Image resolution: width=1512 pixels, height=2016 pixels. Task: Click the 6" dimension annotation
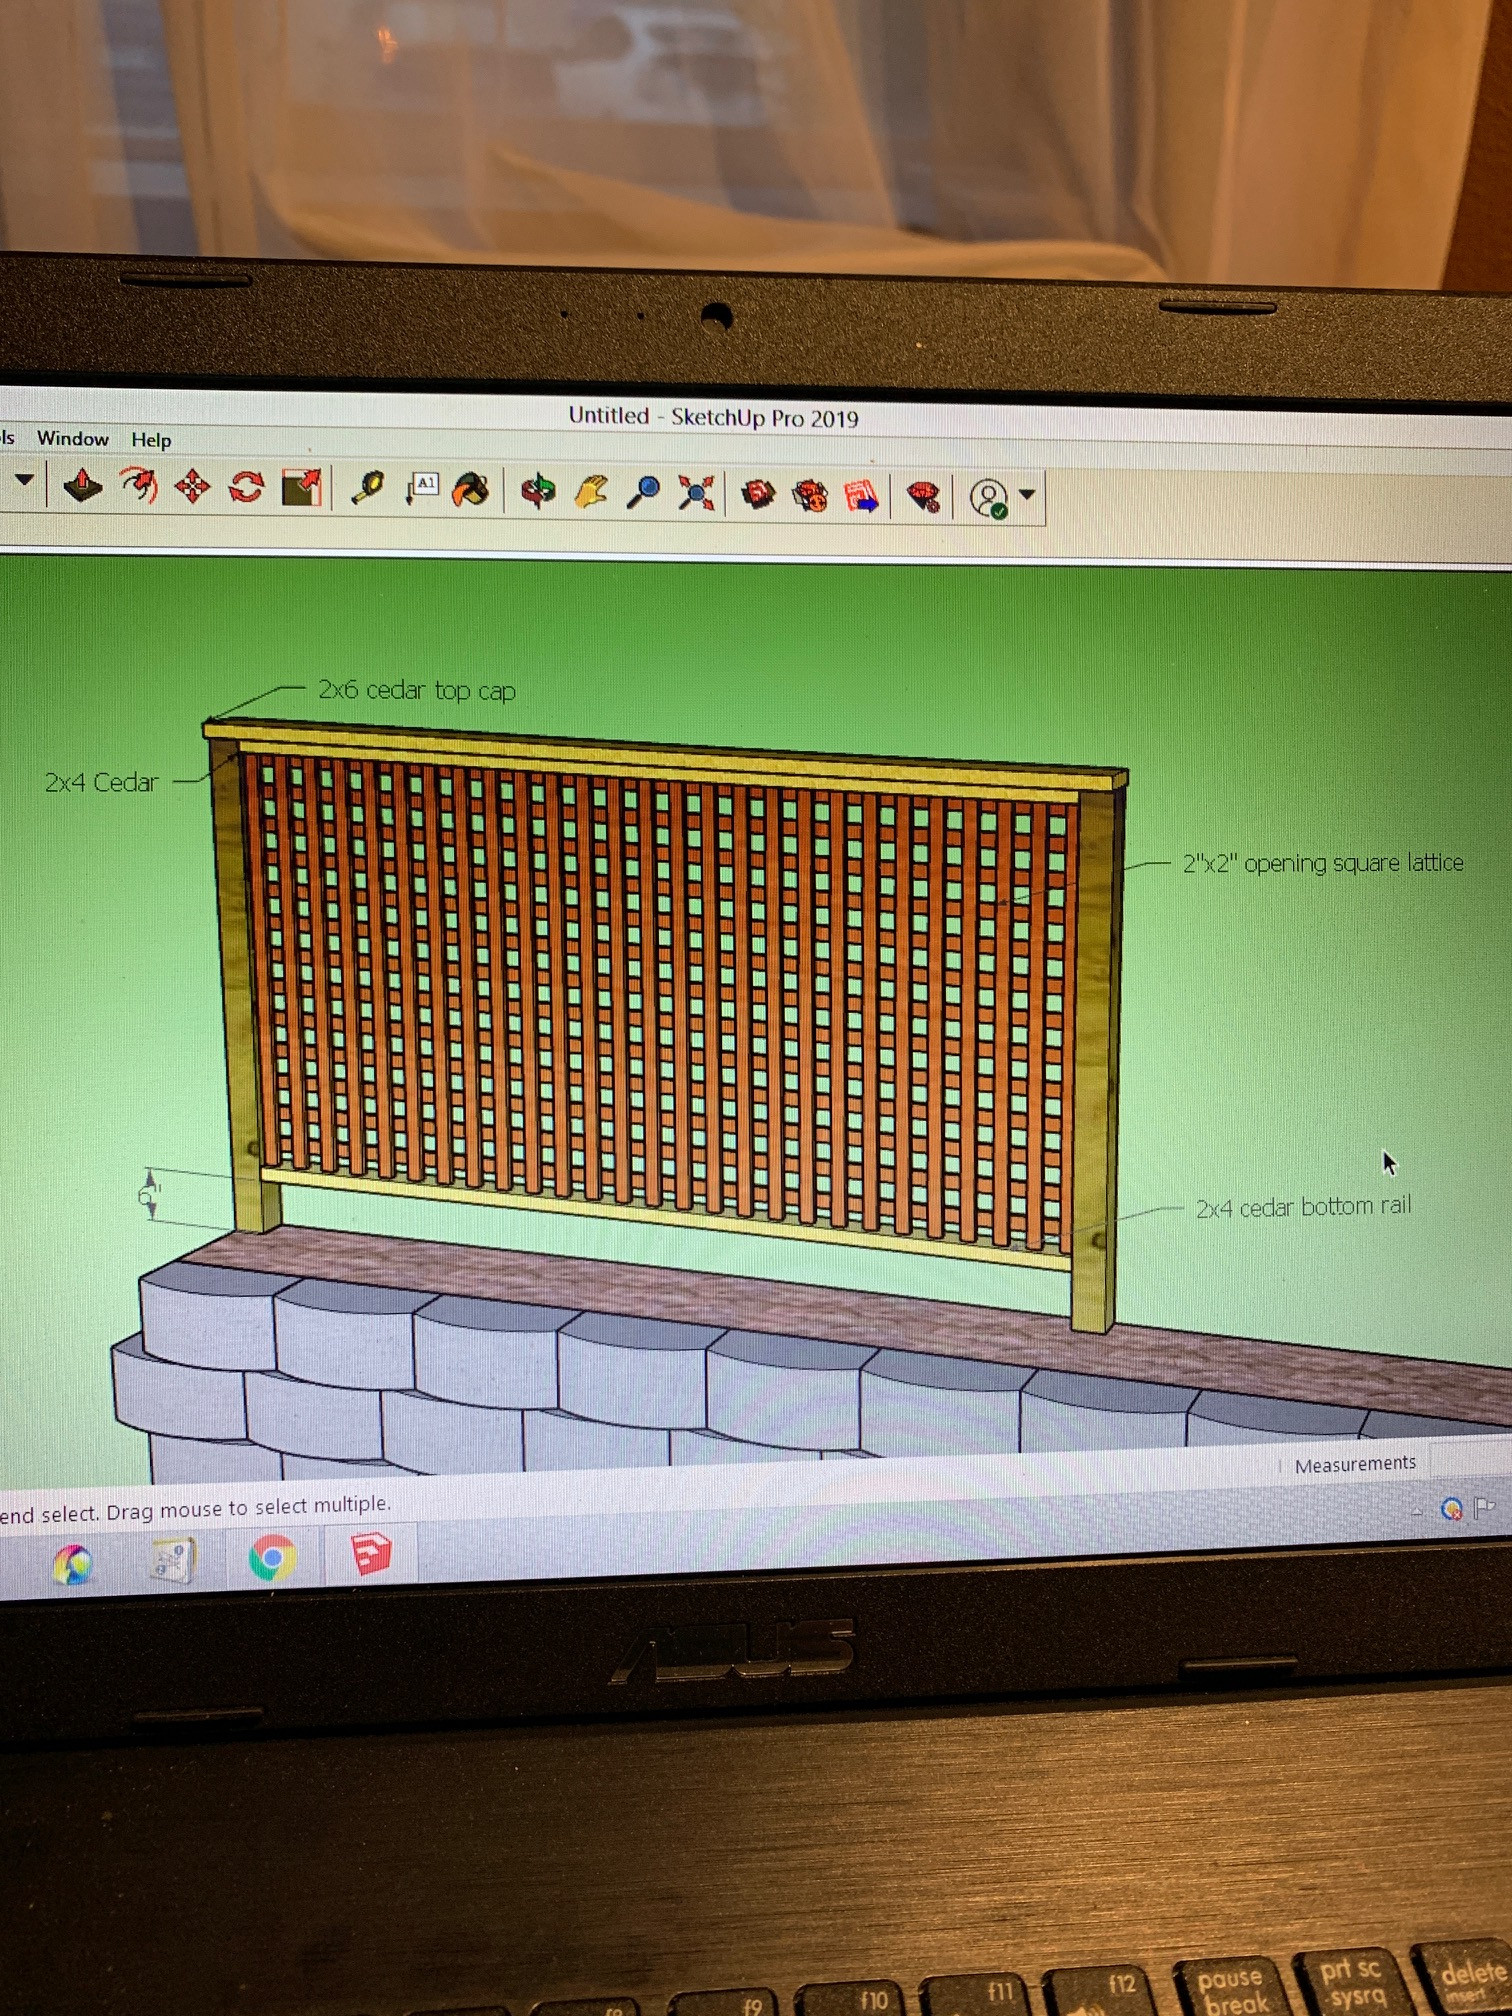coord(149,1195)
